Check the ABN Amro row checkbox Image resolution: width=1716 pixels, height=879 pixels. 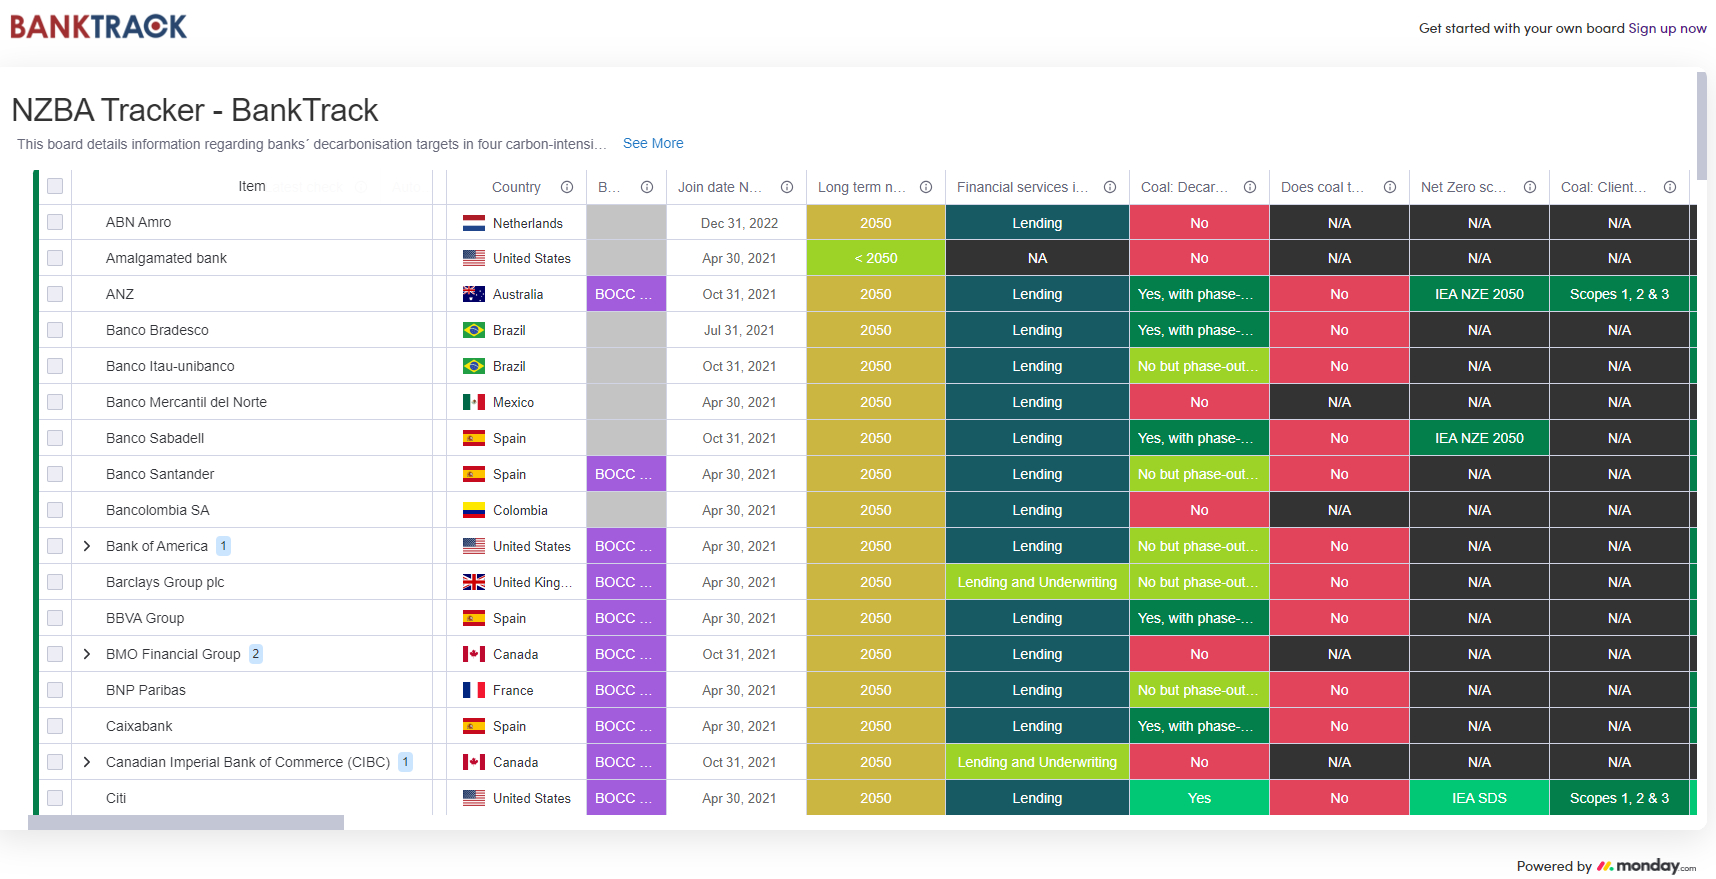click(x=55, y=222)
